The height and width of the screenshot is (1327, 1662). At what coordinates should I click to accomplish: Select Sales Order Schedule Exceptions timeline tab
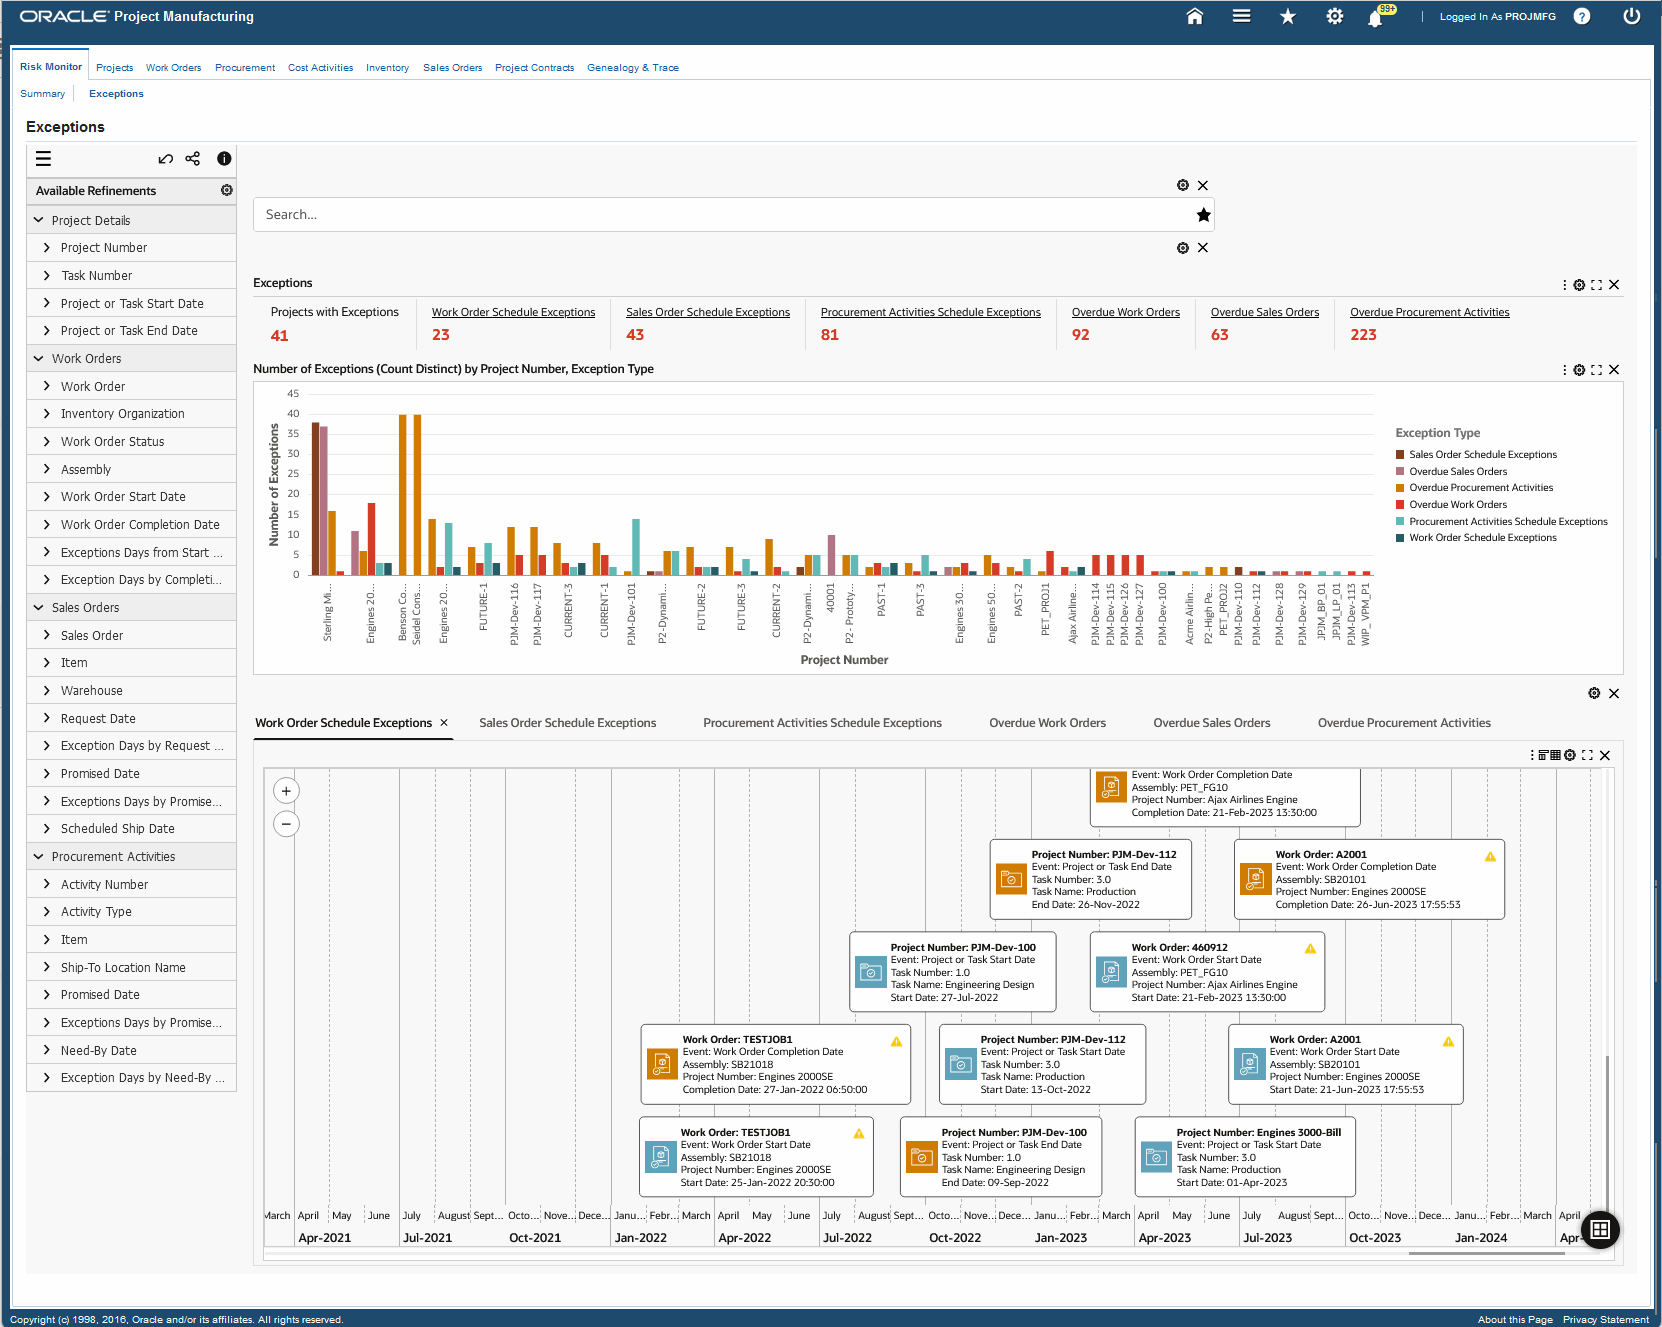[567, 723]
